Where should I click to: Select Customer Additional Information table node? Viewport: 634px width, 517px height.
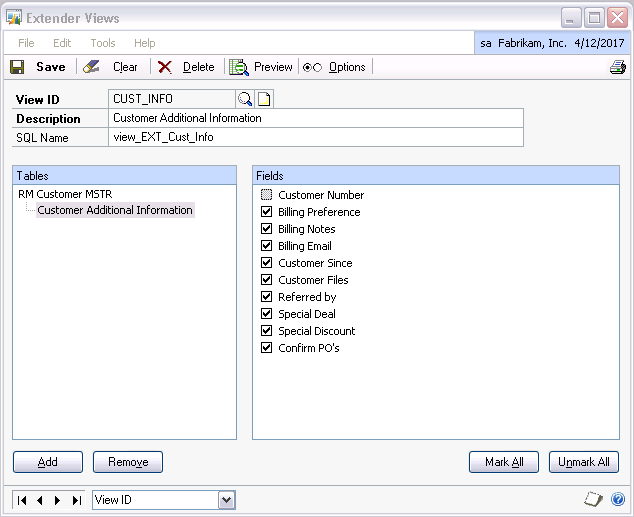pyautogui.click(x=114, y=210)
